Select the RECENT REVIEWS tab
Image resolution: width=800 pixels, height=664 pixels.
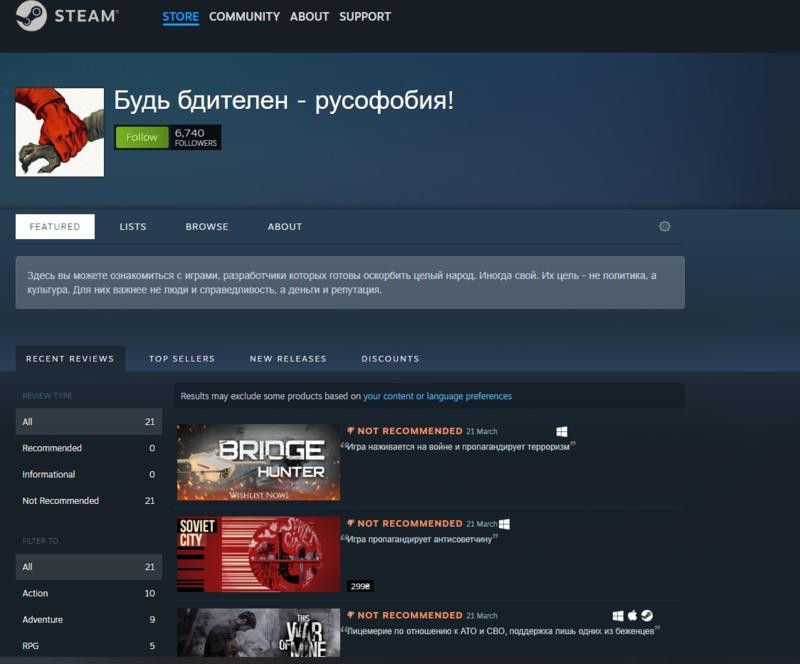70,359
